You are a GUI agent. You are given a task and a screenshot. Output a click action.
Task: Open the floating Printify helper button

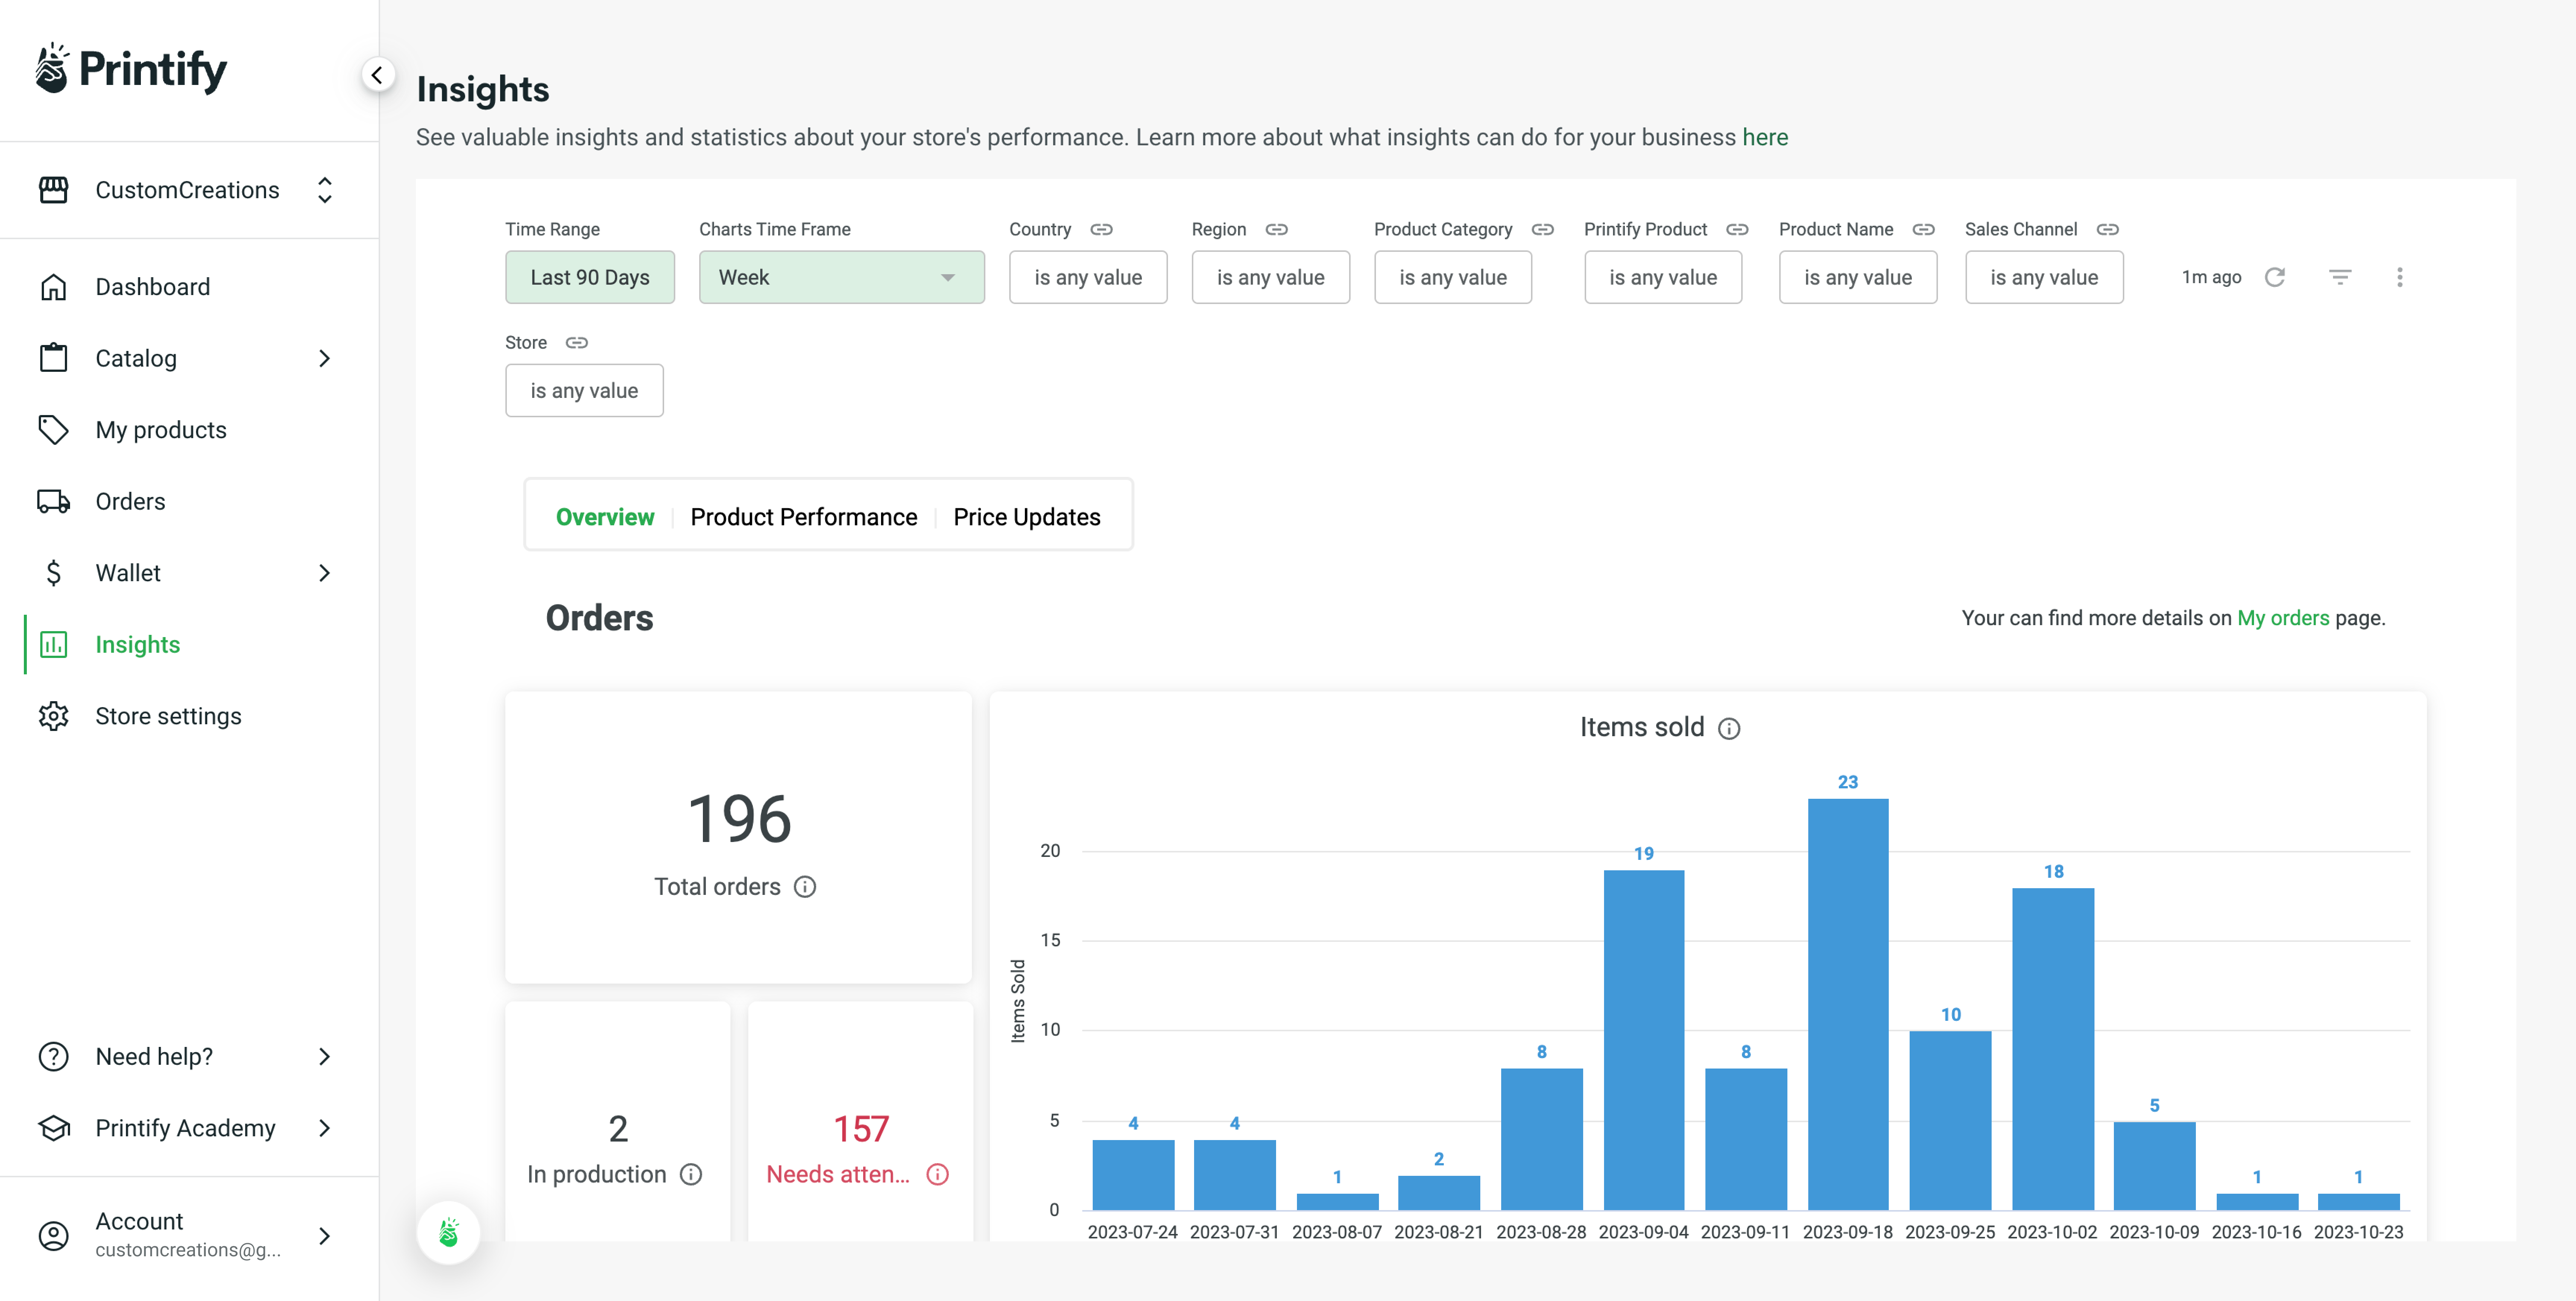point(449,1232)
